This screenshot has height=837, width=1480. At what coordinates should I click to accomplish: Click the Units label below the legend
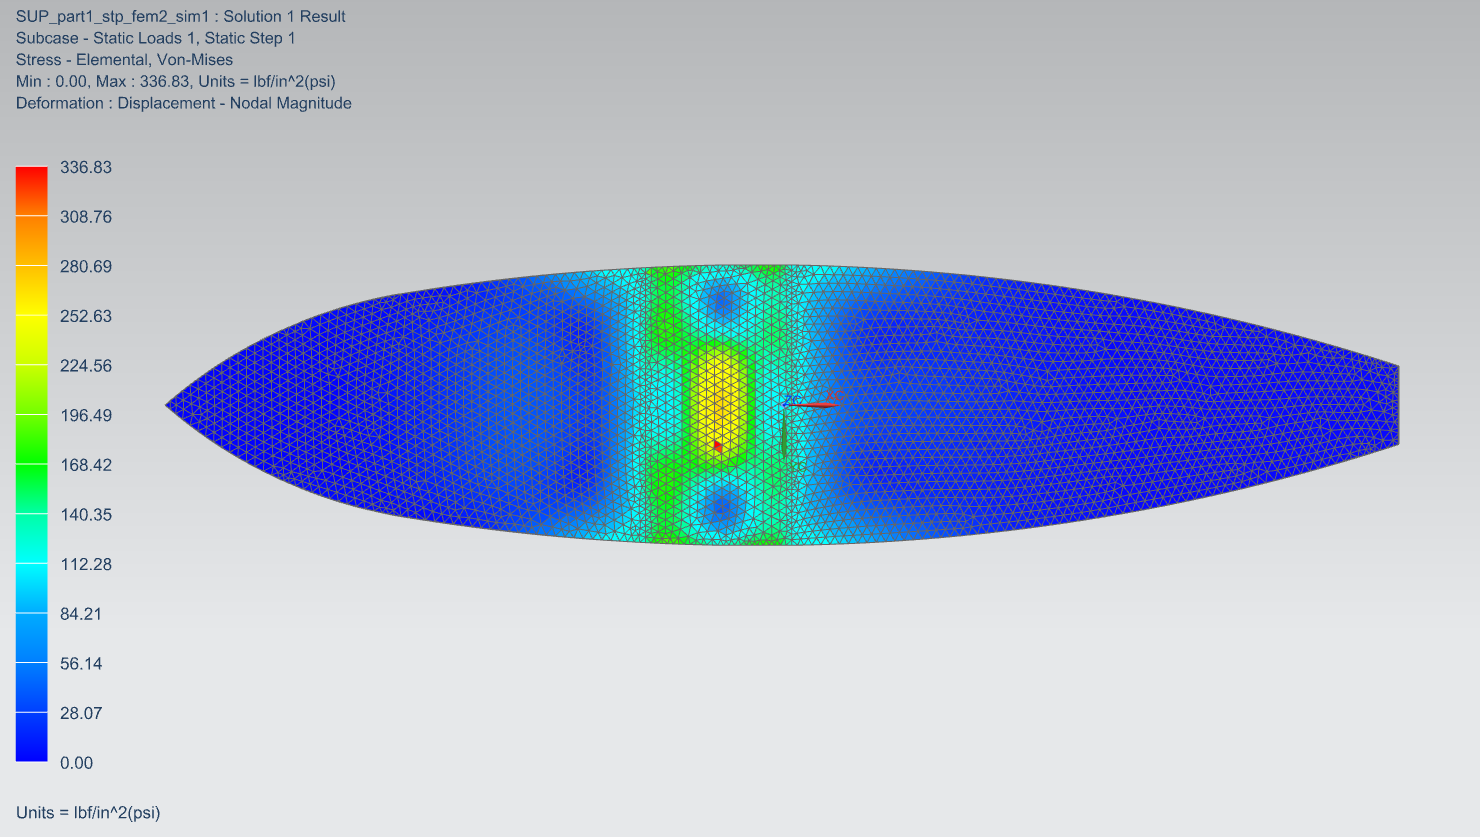(88, 812)
